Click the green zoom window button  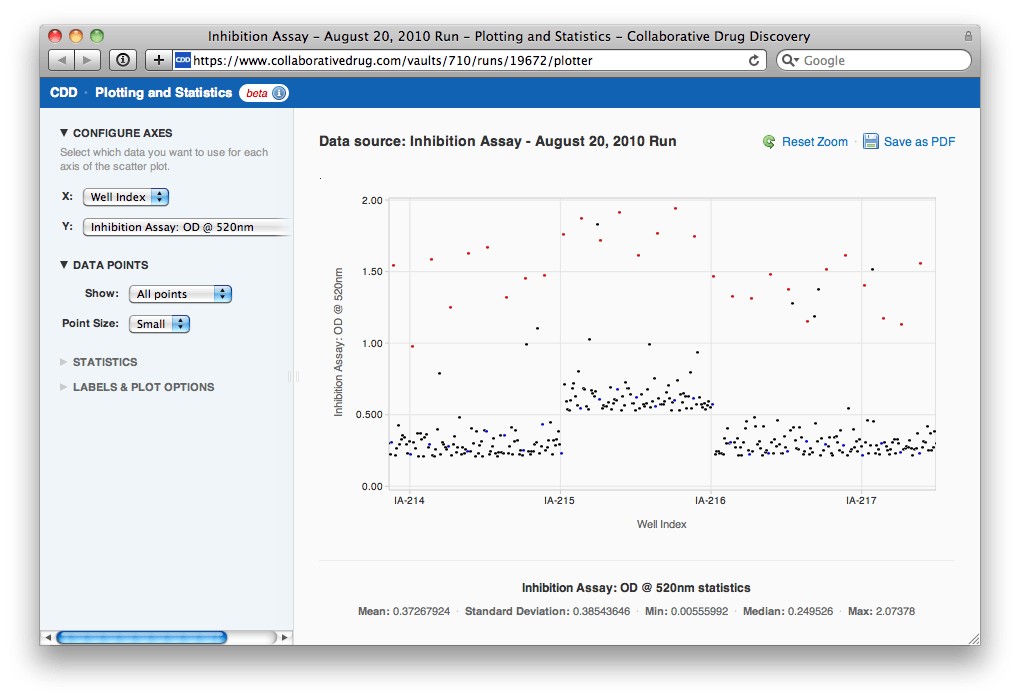pos(97,36)
